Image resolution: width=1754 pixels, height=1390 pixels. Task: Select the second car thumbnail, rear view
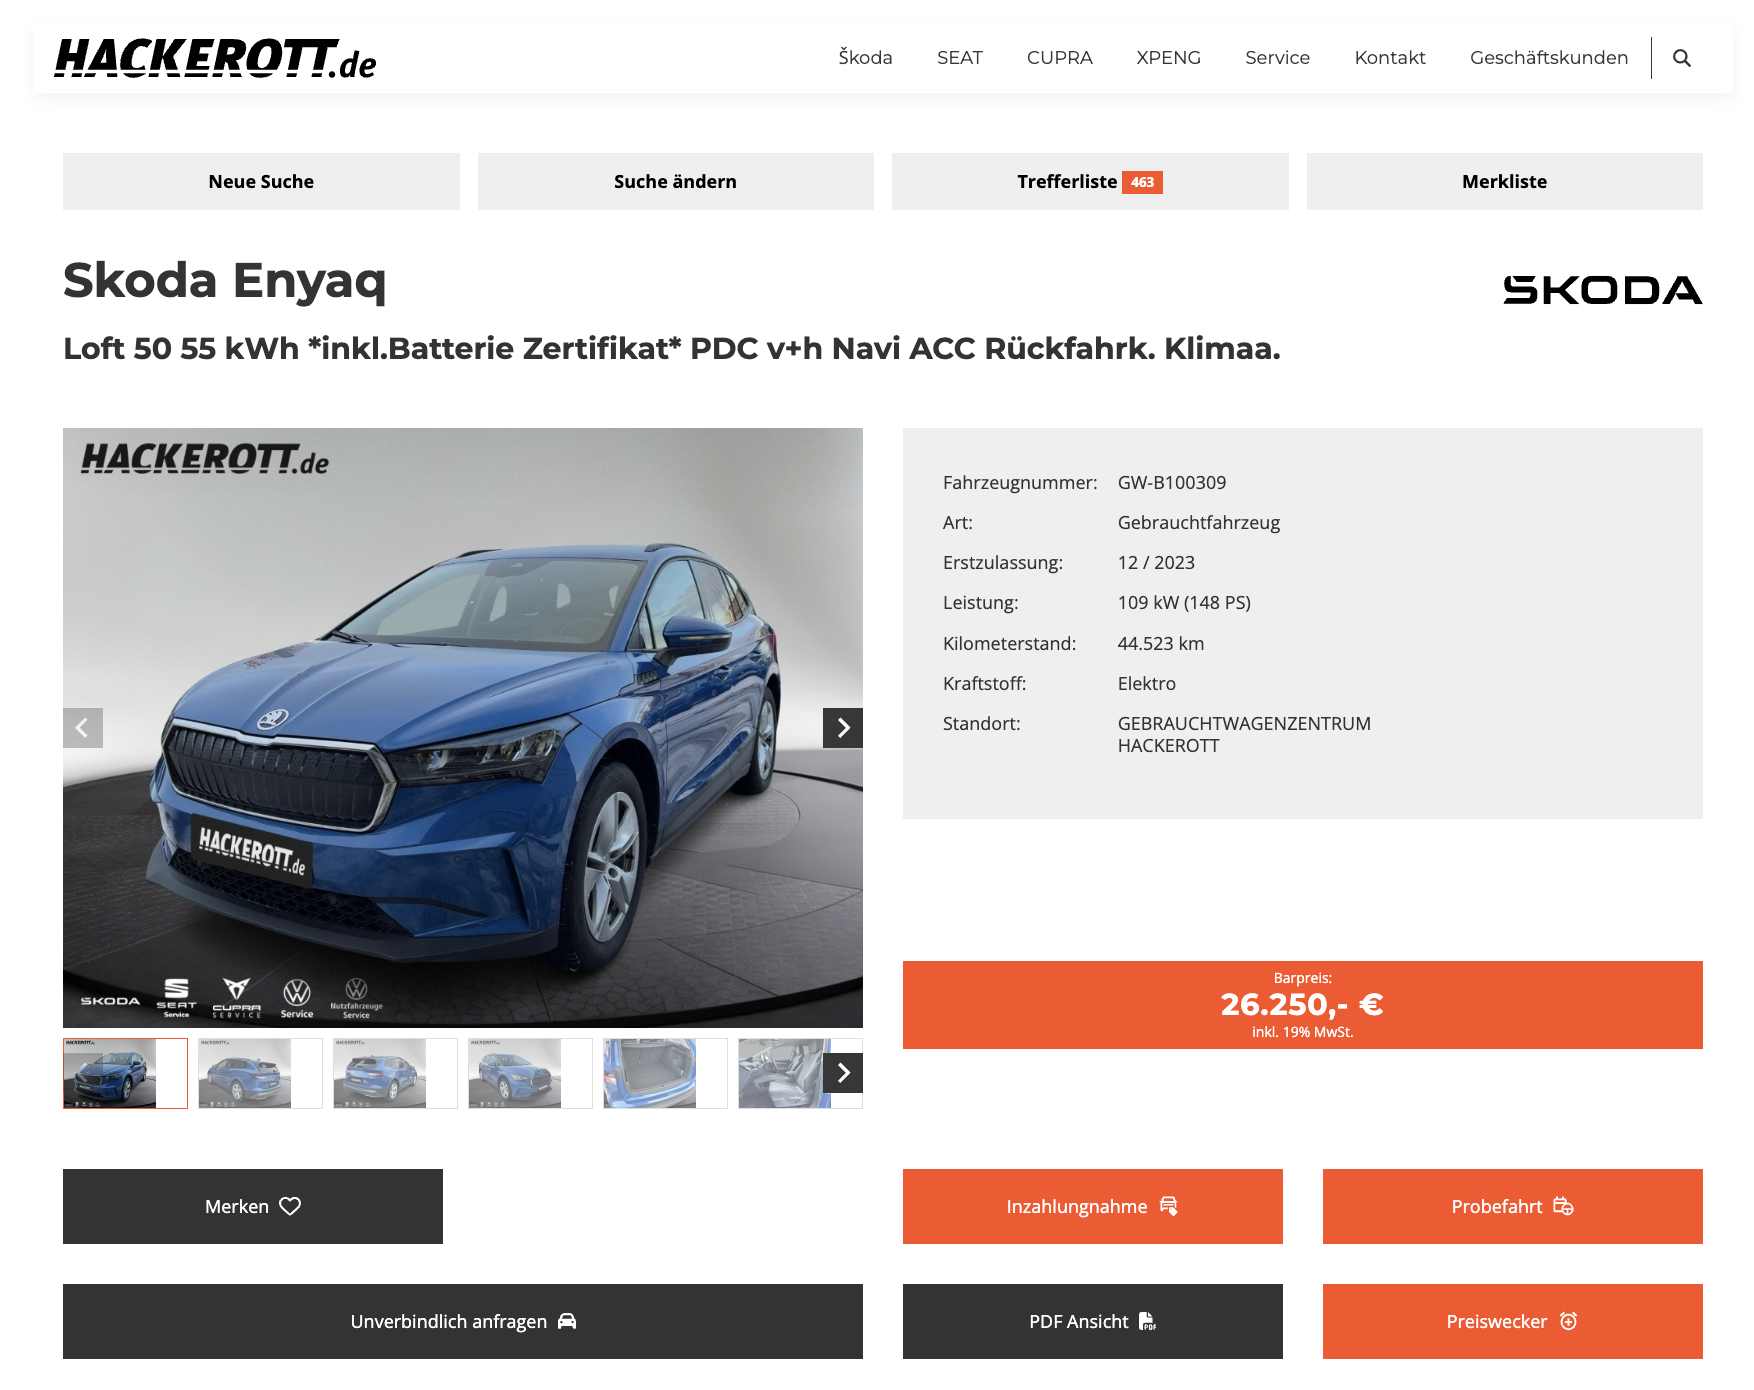point(246,1073)
